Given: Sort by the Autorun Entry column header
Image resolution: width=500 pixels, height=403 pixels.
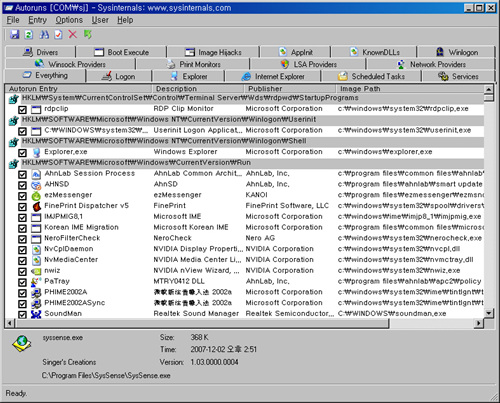Looking at the screenshot, I should (x=79, y=89).
